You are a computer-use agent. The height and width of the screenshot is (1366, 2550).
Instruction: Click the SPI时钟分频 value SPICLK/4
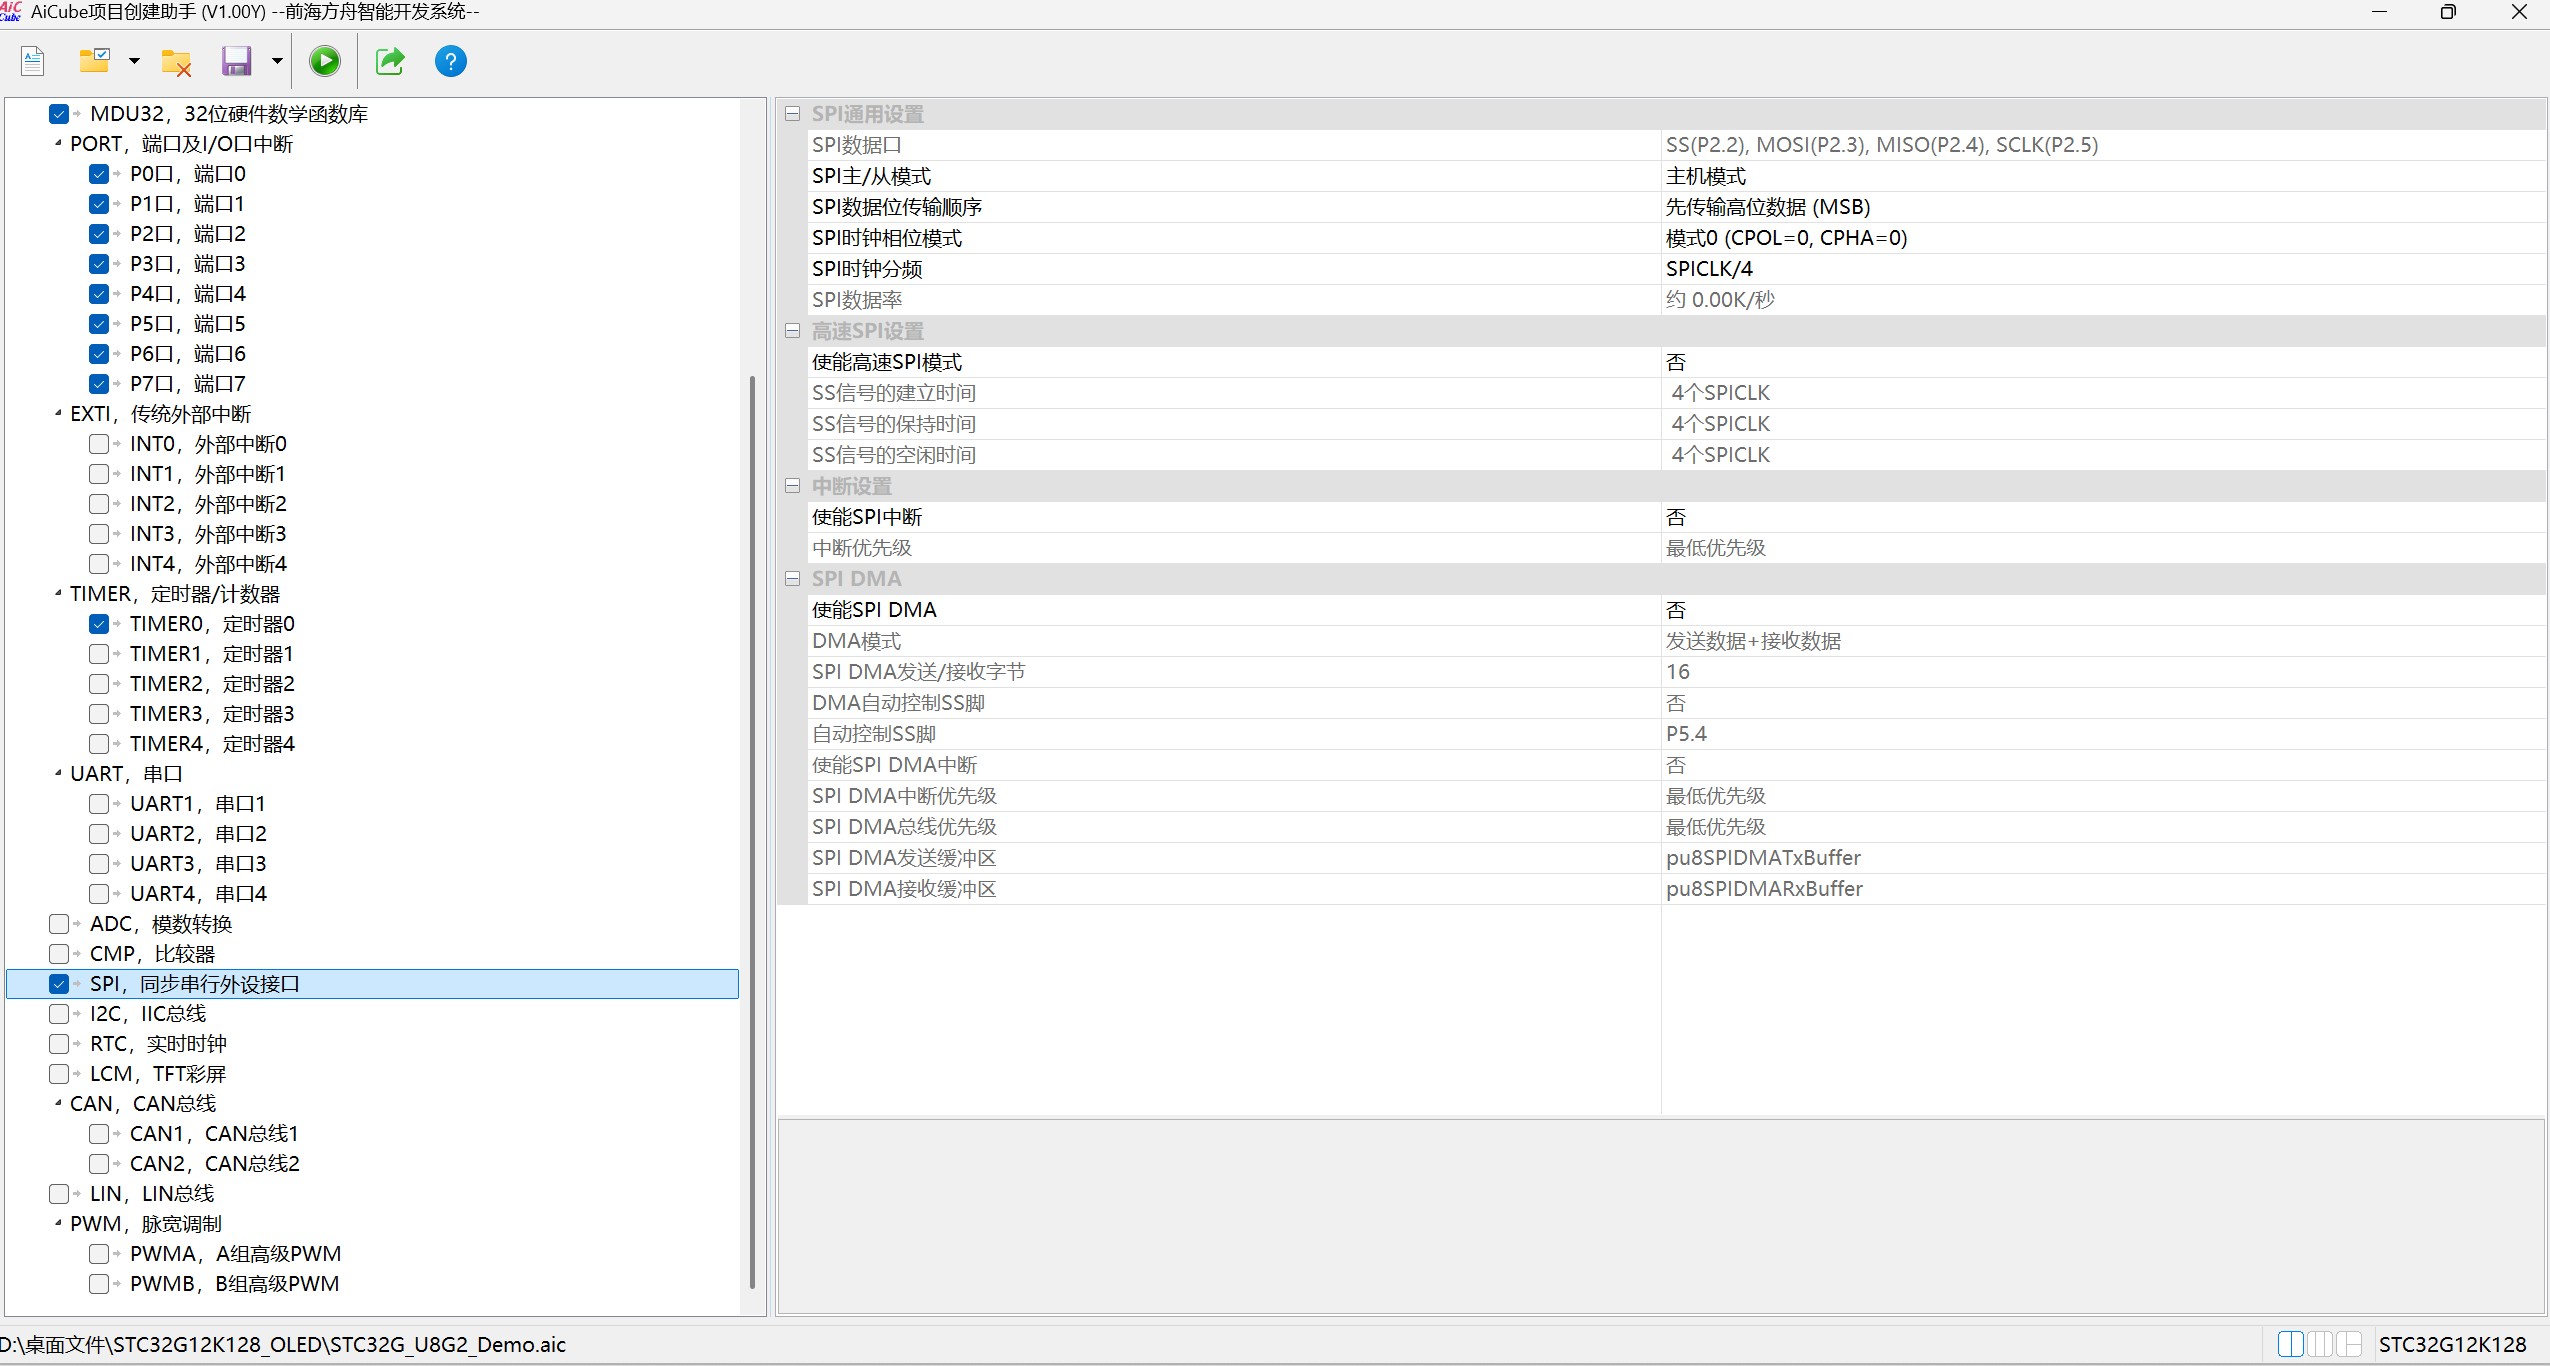coord(1709,269)
